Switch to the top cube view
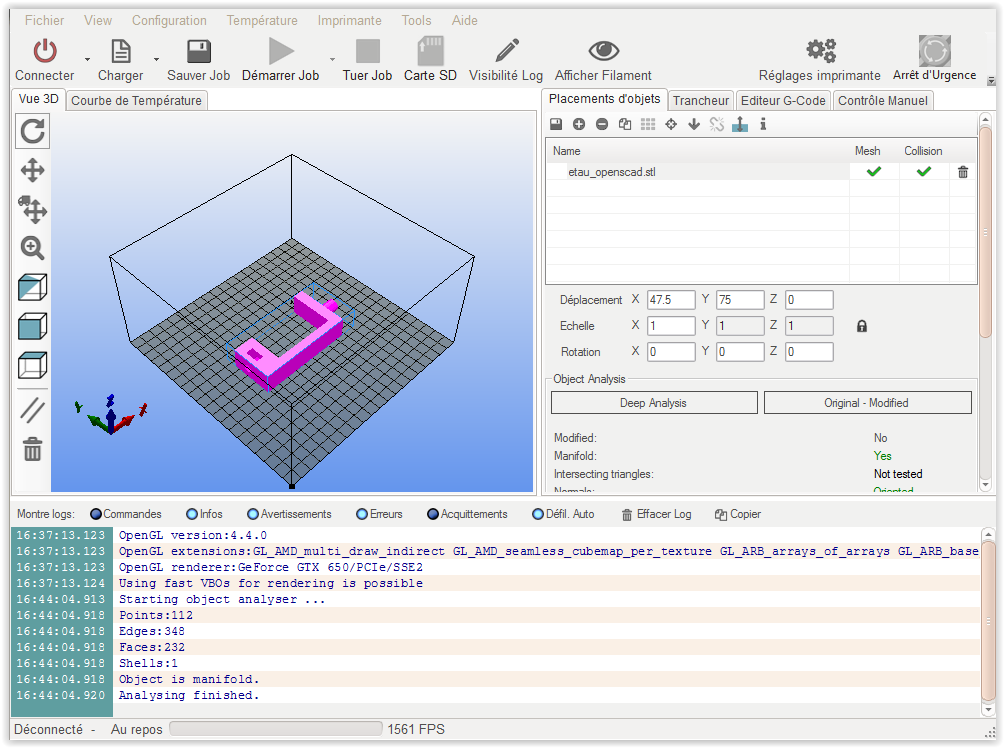This screenshot has height=748, width=1004. click(x=33, y=366)
